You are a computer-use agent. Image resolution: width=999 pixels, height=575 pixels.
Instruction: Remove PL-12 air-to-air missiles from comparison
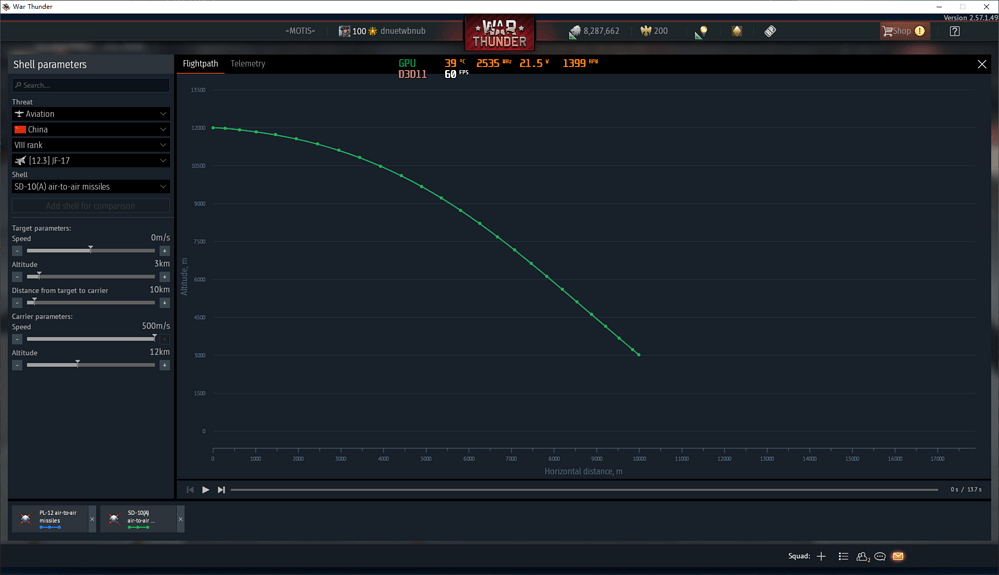[92, 519]
